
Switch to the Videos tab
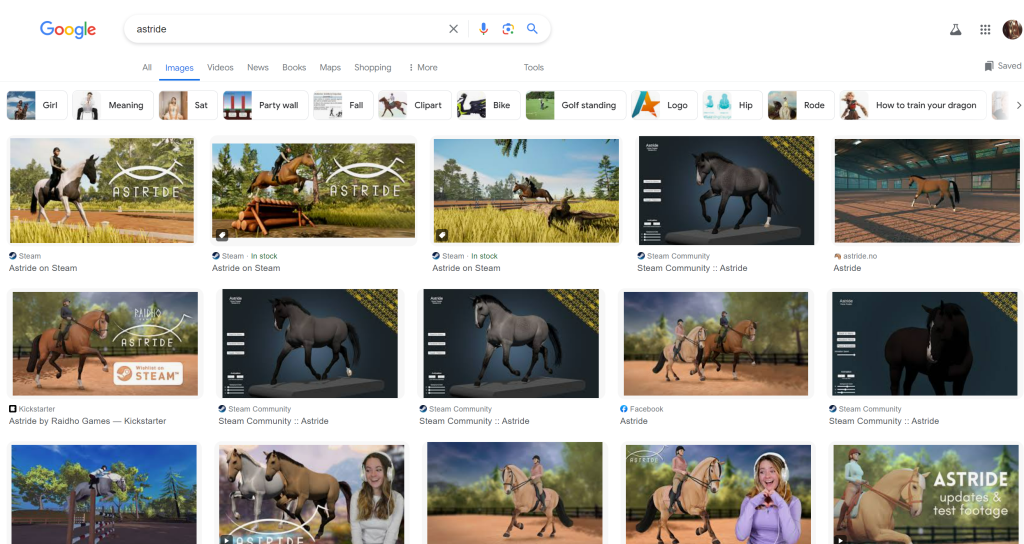coord(220,68)
